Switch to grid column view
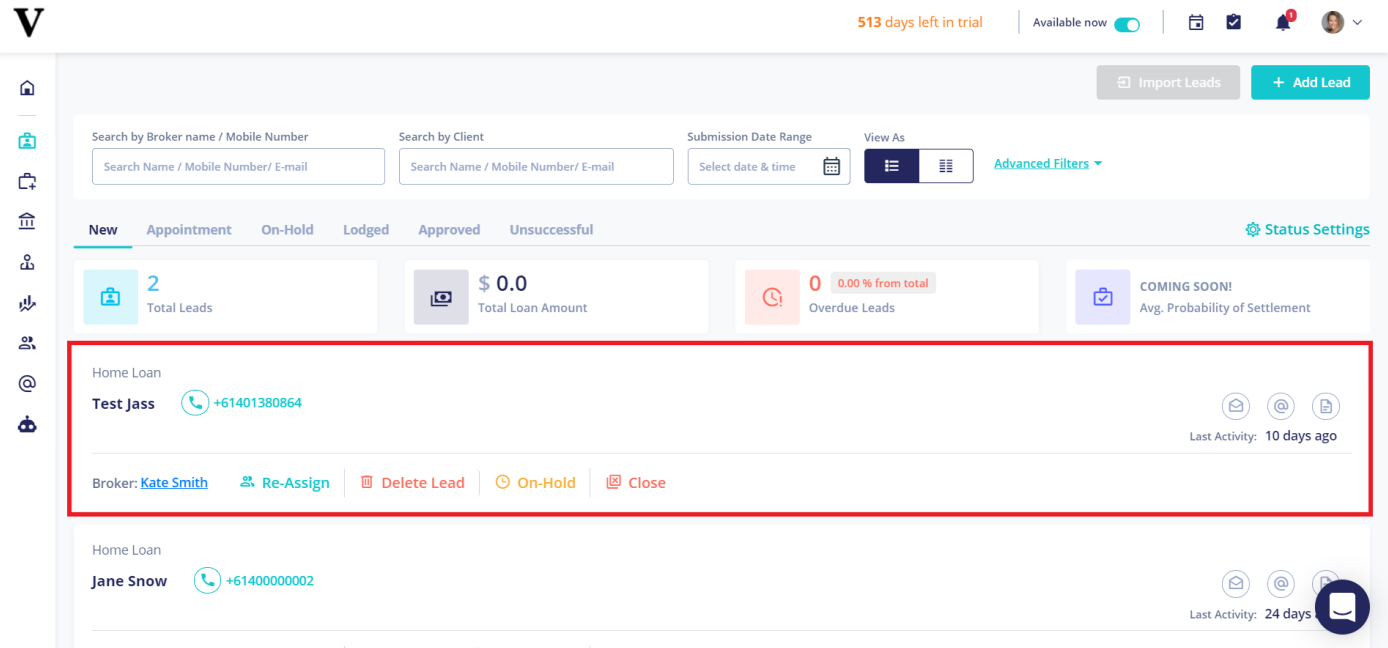 (x=946, y=166)
